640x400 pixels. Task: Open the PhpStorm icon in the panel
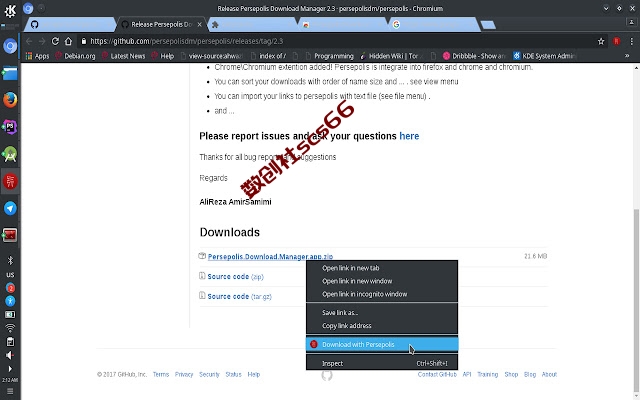(x=10, y=127)
